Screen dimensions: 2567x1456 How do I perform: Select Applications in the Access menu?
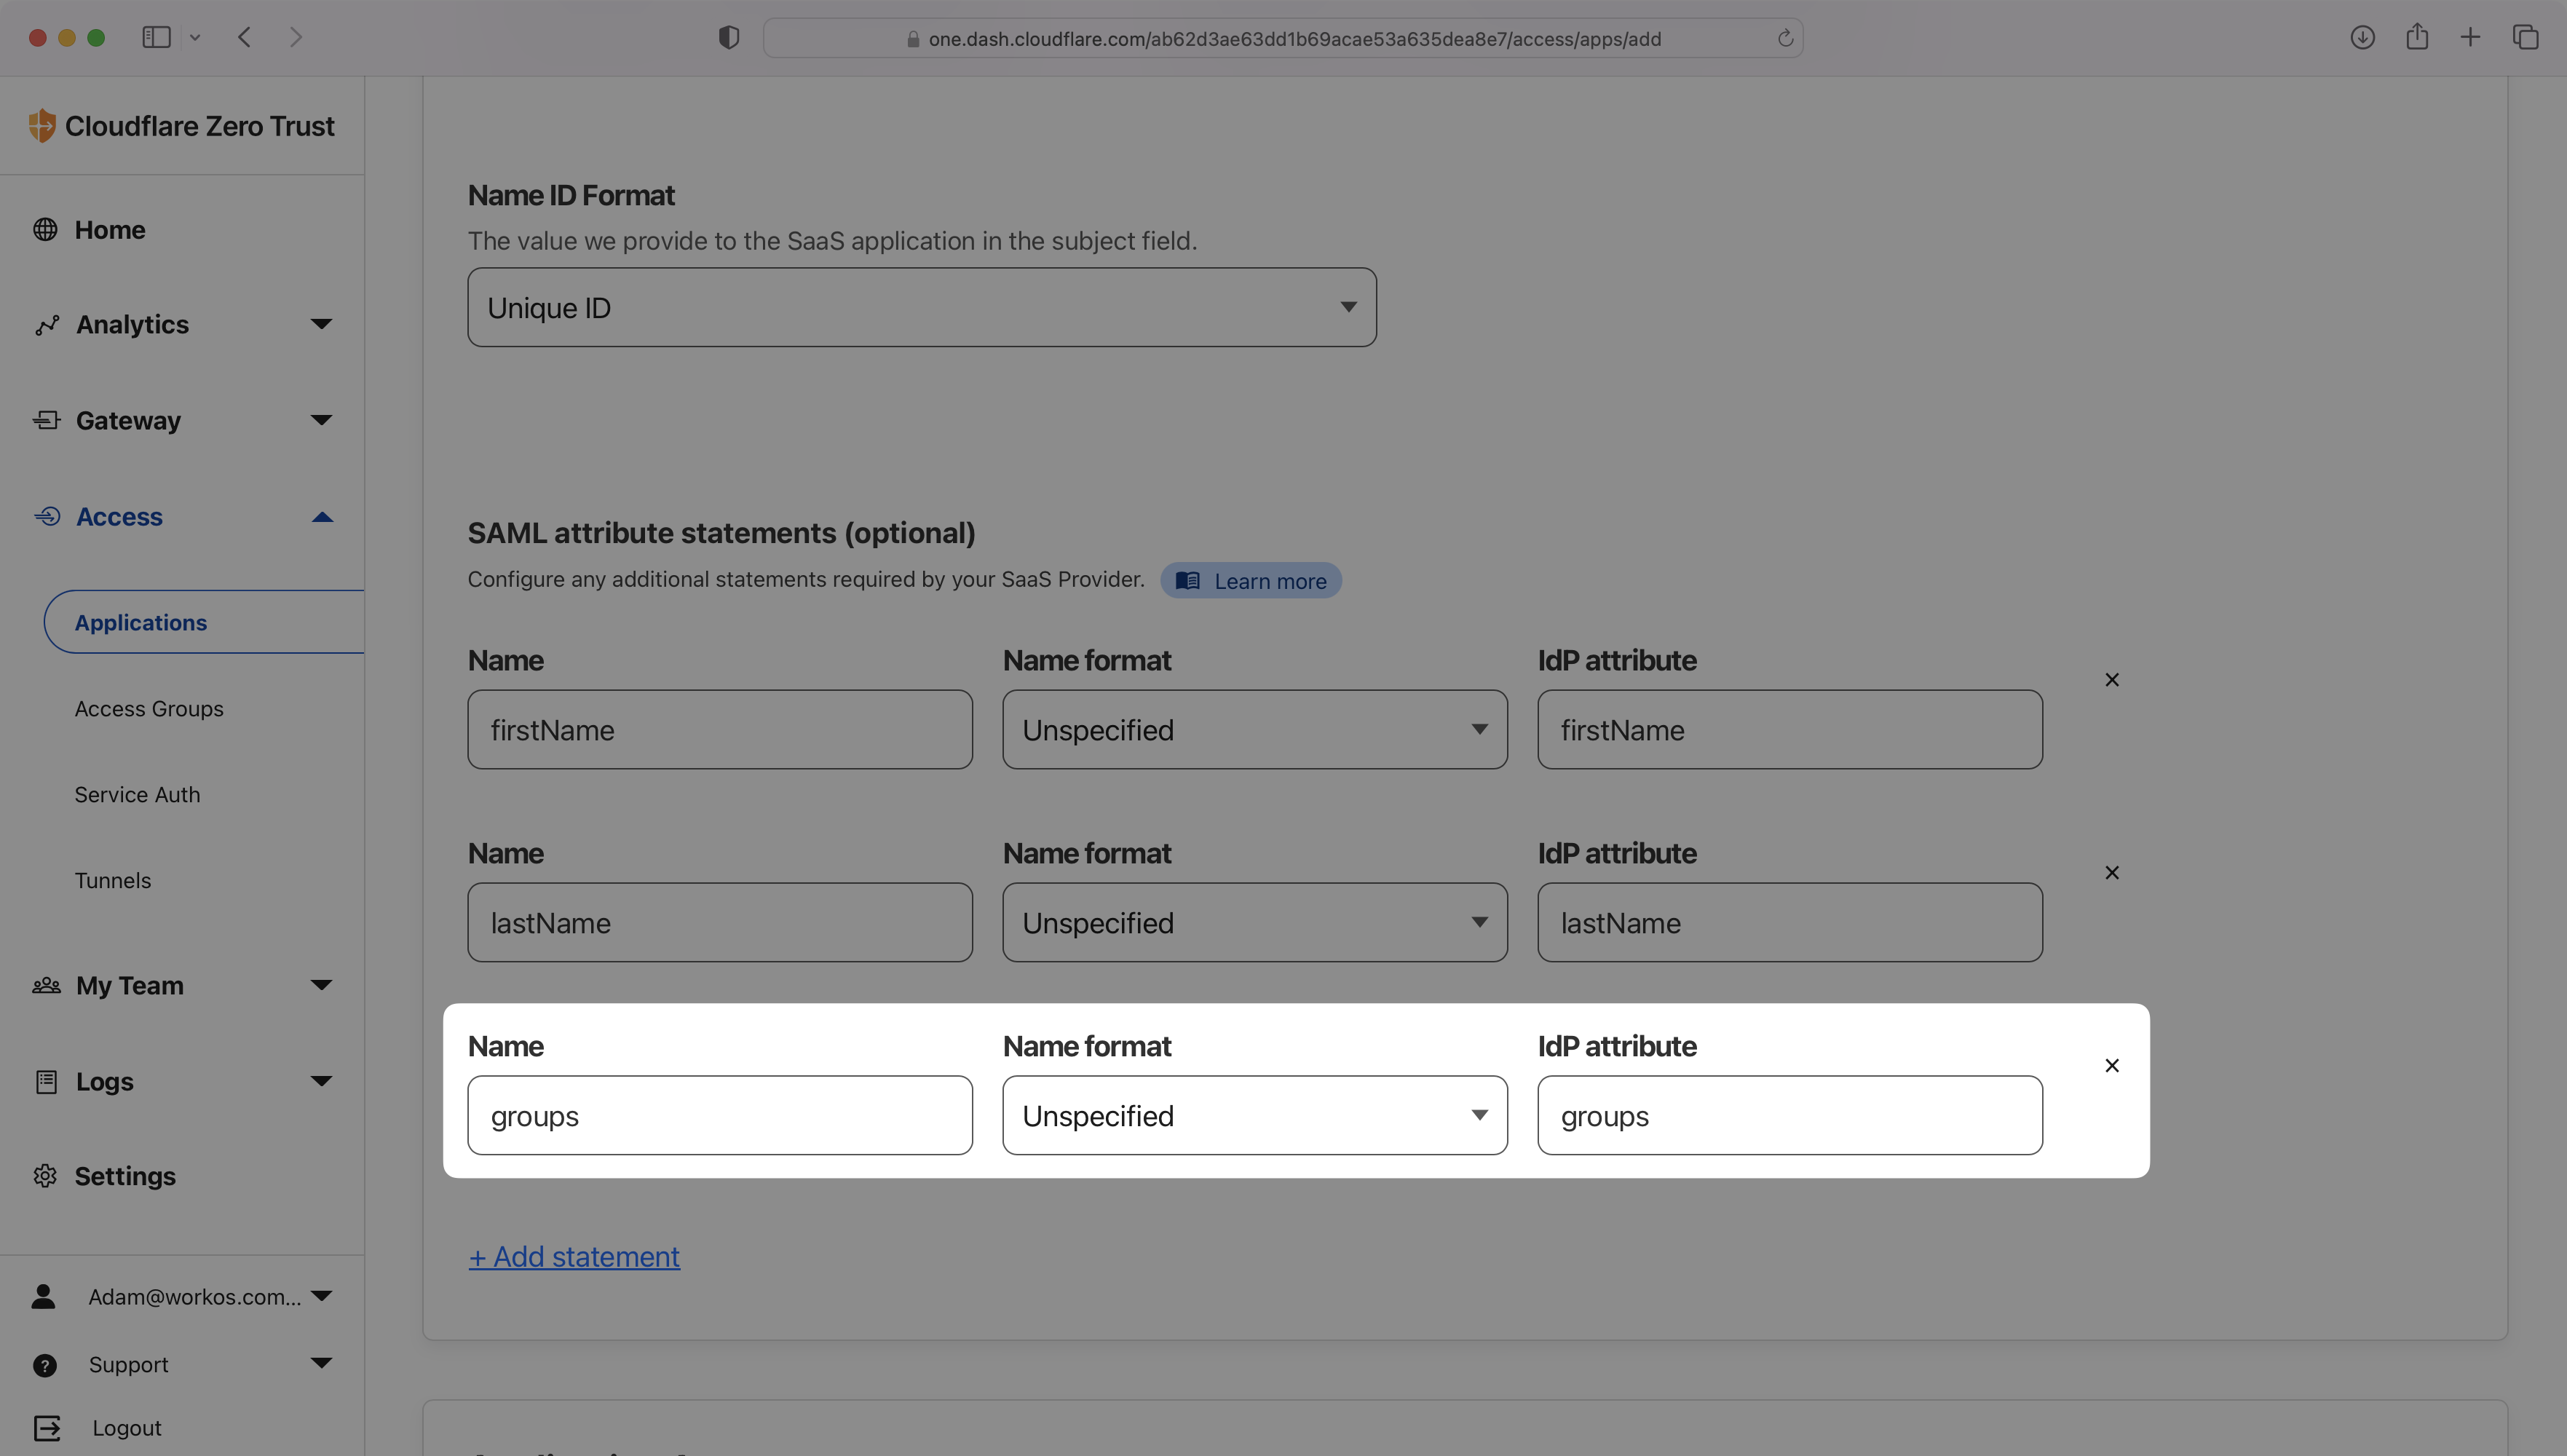click(140, 621)
